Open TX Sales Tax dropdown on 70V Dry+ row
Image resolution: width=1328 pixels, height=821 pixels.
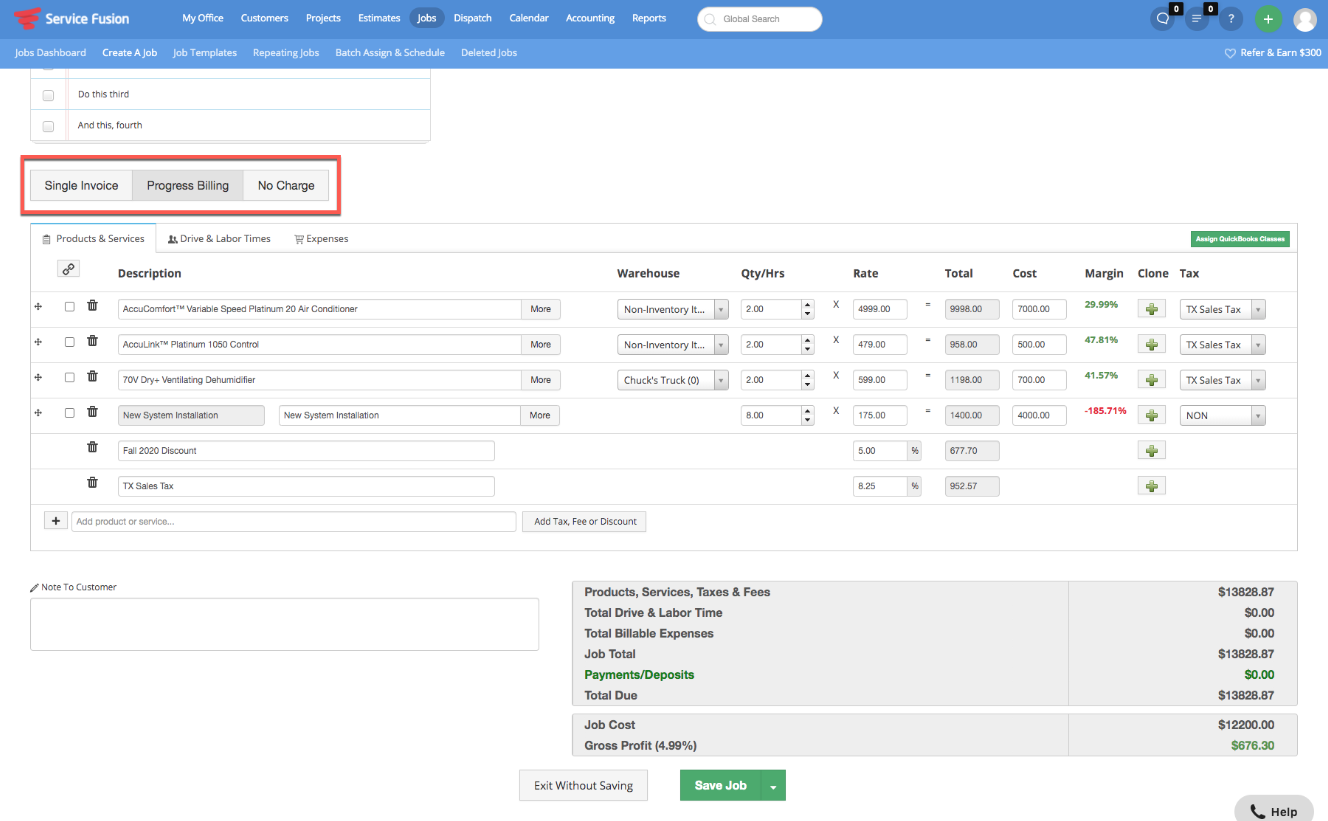[x=1223, y=380]
